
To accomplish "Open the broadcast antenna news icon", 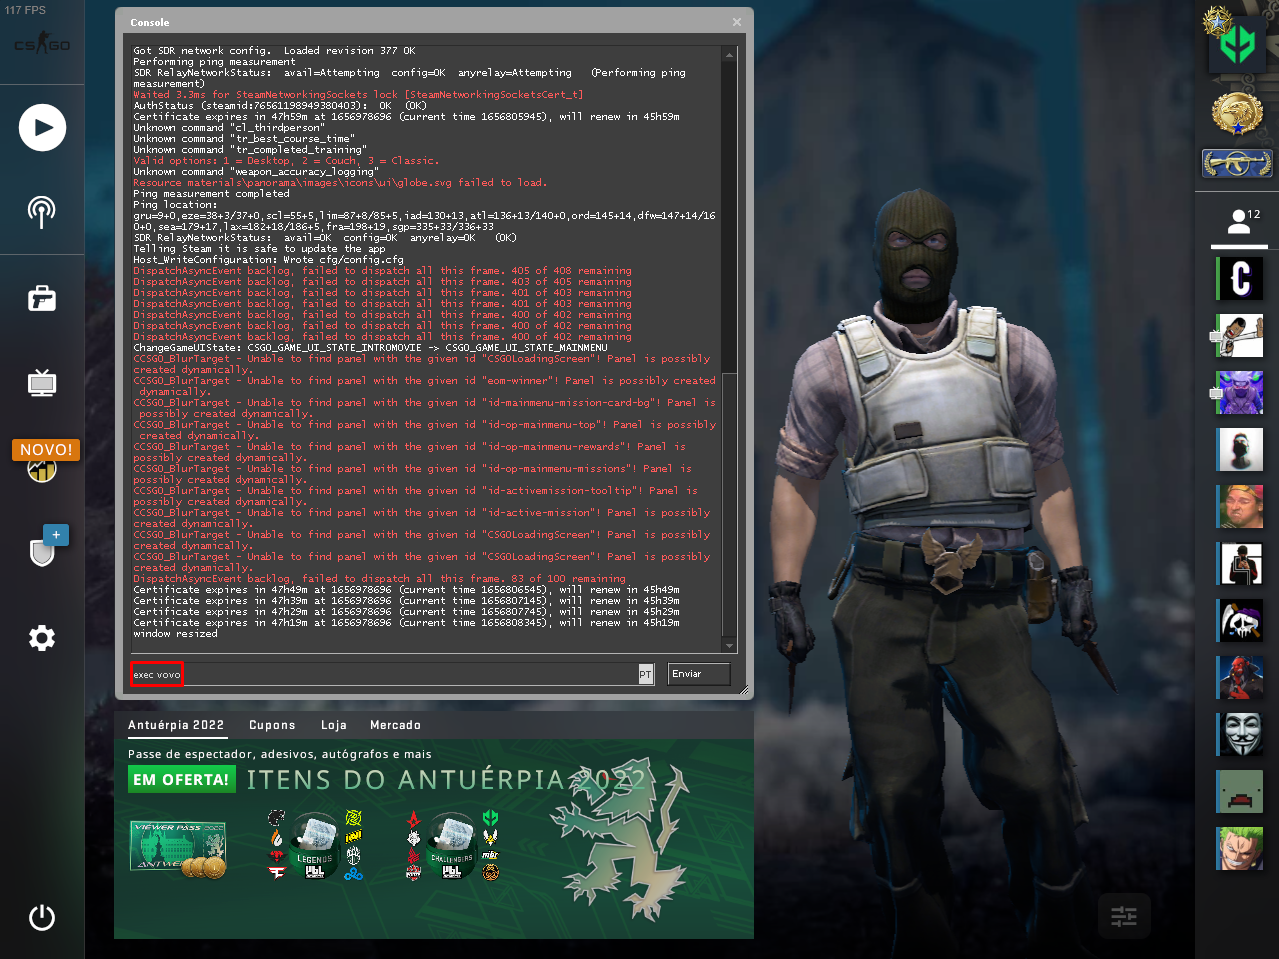I will 42,211.
